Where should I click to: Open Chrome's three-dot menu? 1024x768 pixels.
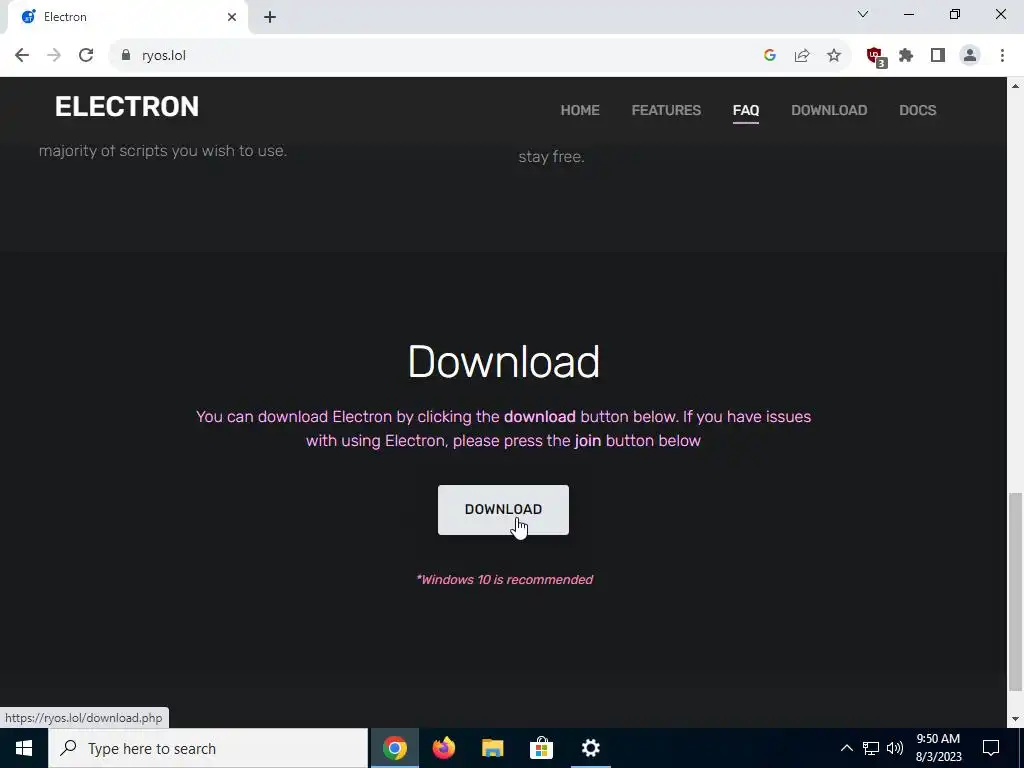1002,56
